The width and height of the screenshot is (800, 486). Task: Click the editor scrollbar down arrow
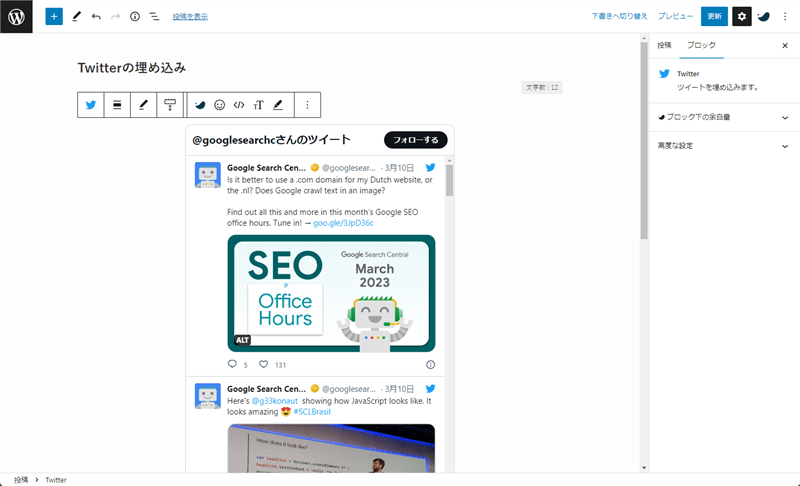click(x=644, y=468)
